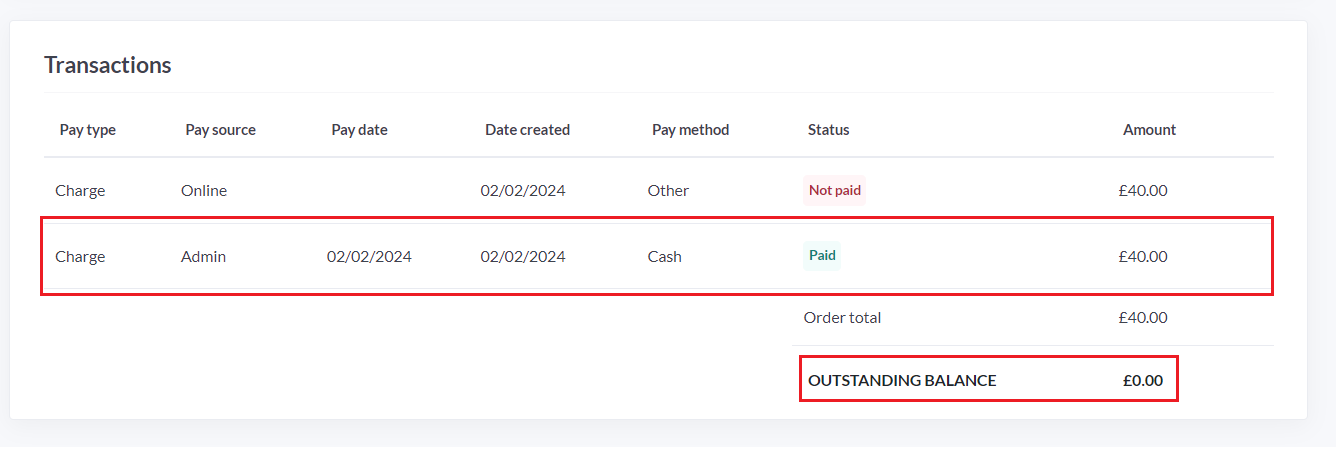The height and width of the screenshot is (451, 1336).
Task: Click the Paid status badge
Action: [x=823, y=256]
